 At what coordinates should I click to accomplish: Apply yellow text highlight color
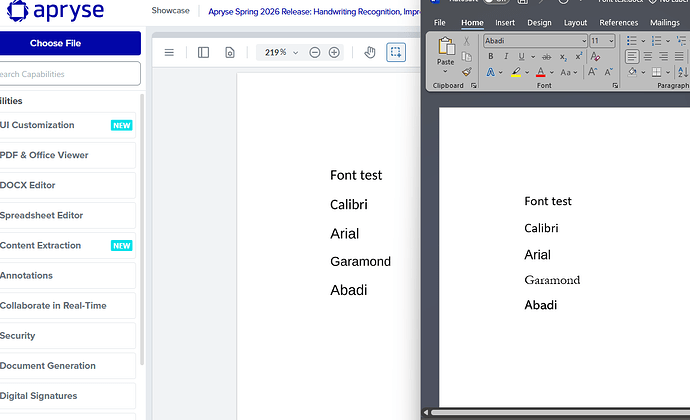[x=516, y=72]
